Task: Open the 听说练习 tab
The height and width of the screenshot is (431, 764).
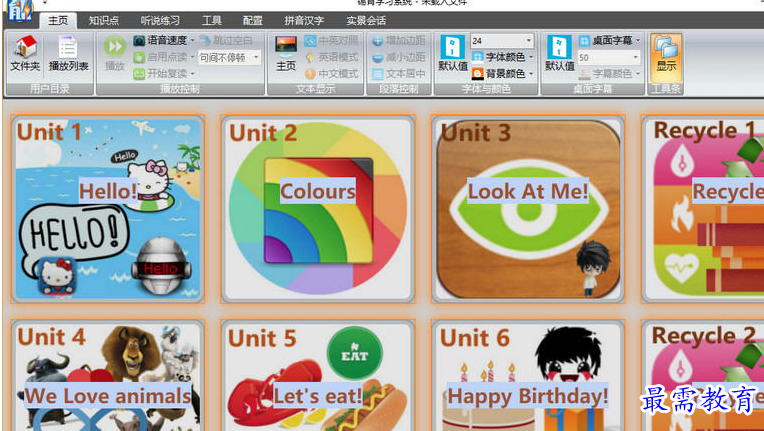Action: [160, 20]
